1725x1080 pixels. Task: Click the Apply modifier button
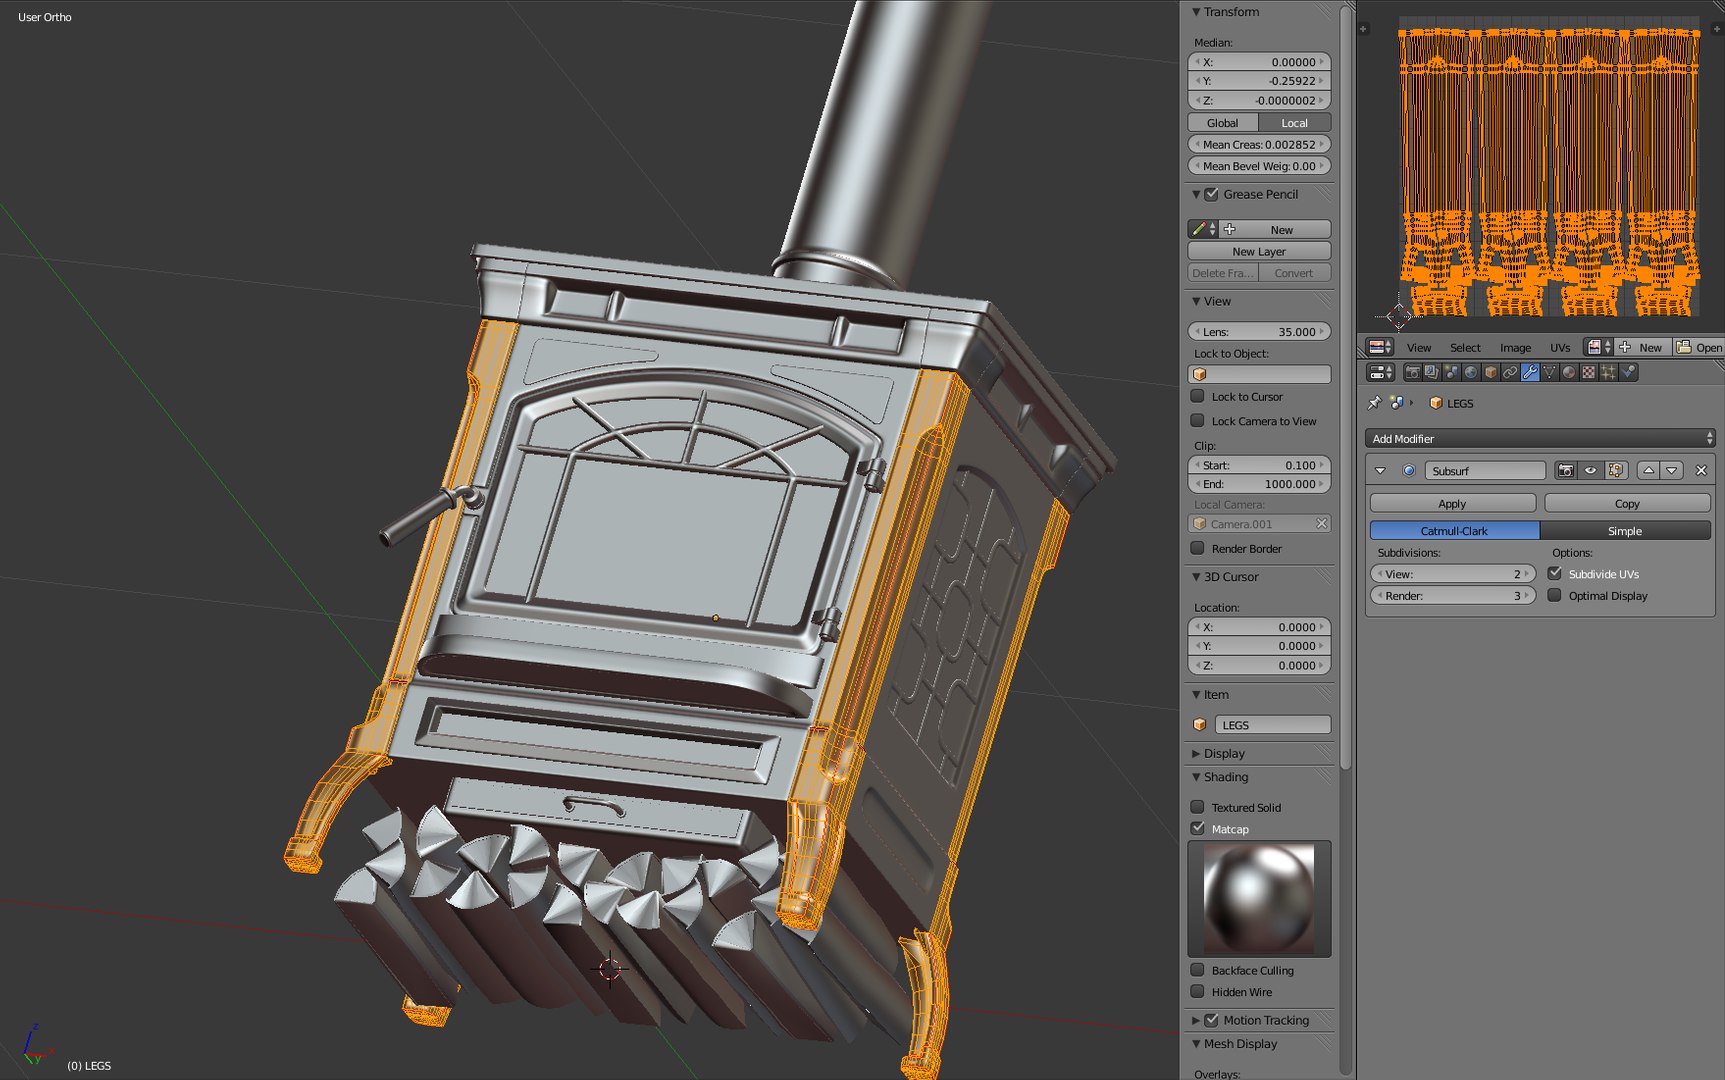[x=1452, y=503]
